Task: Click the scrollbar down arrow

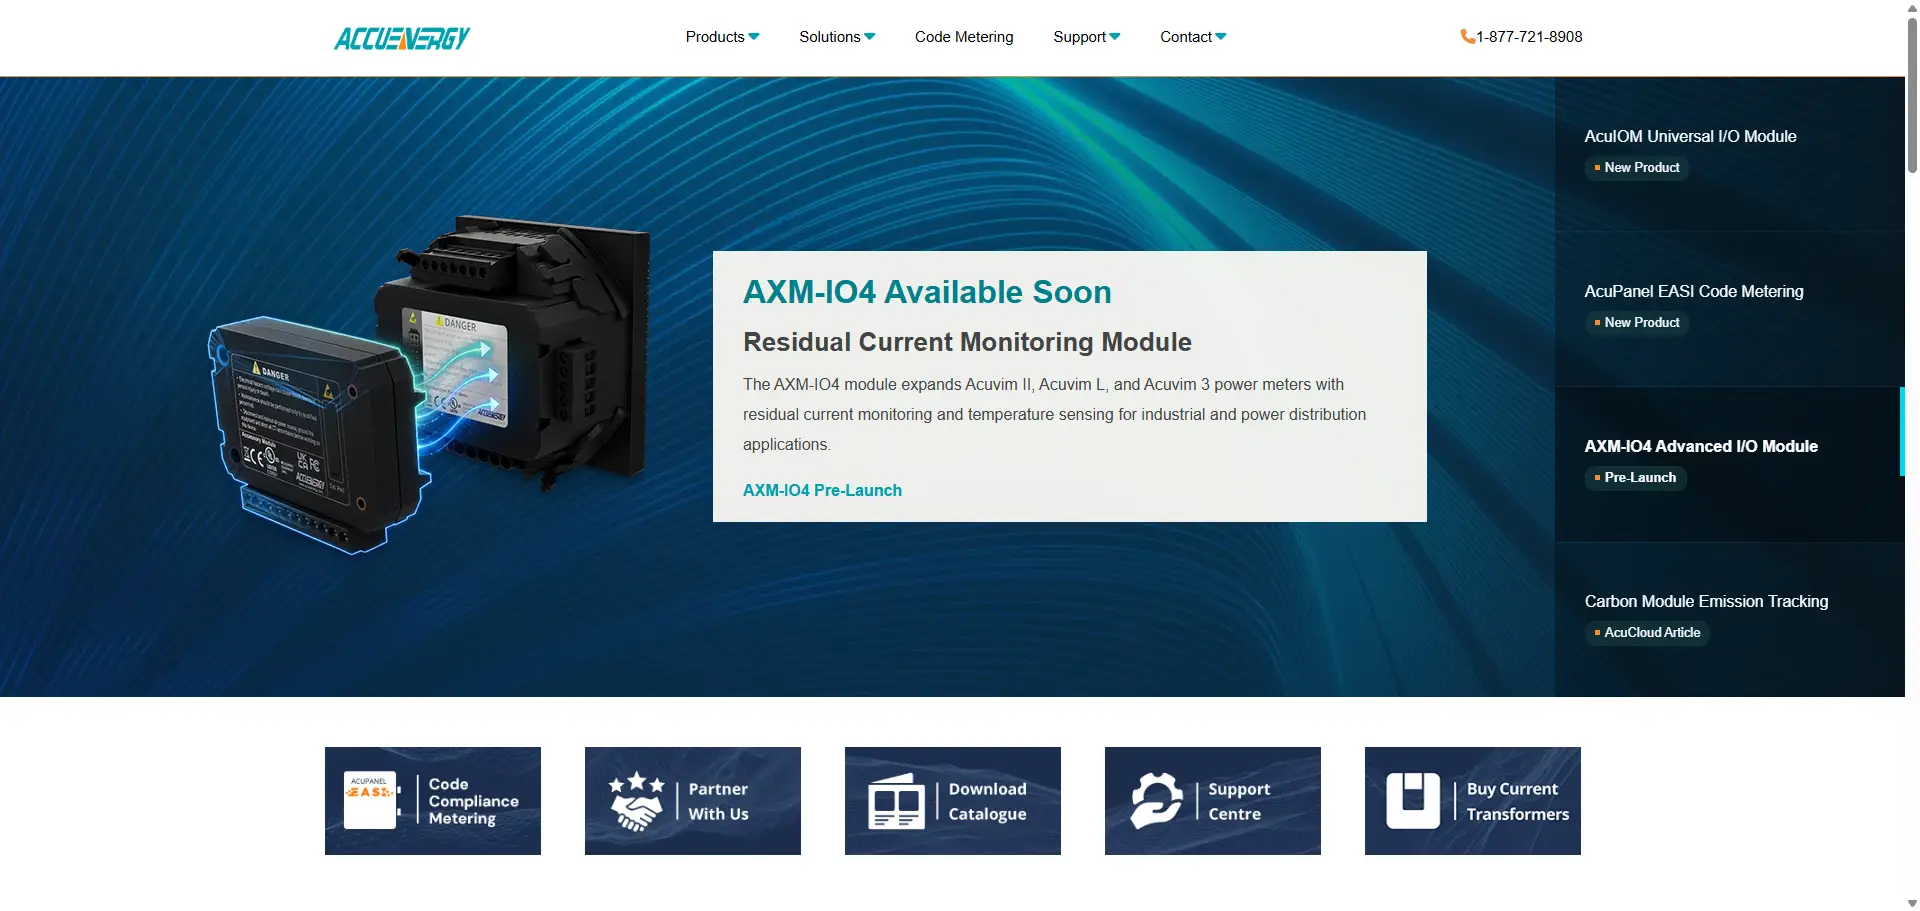Action: (1912, 903)
